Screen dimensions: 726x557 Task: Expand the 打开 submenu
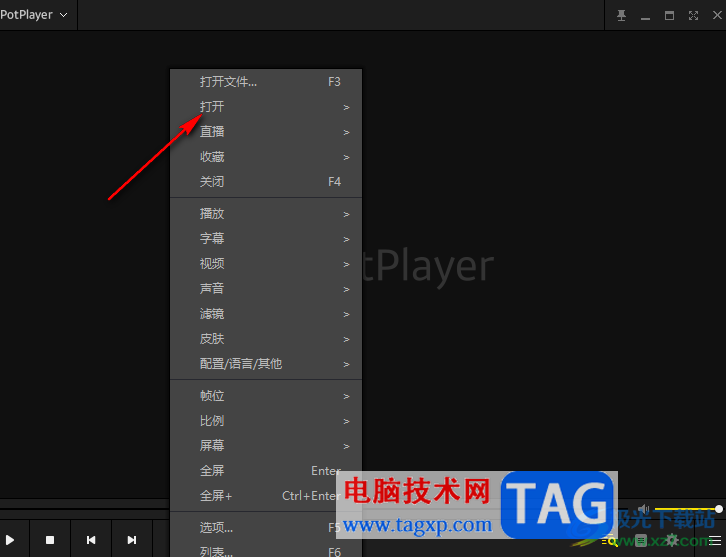click(x=266, y=107)
